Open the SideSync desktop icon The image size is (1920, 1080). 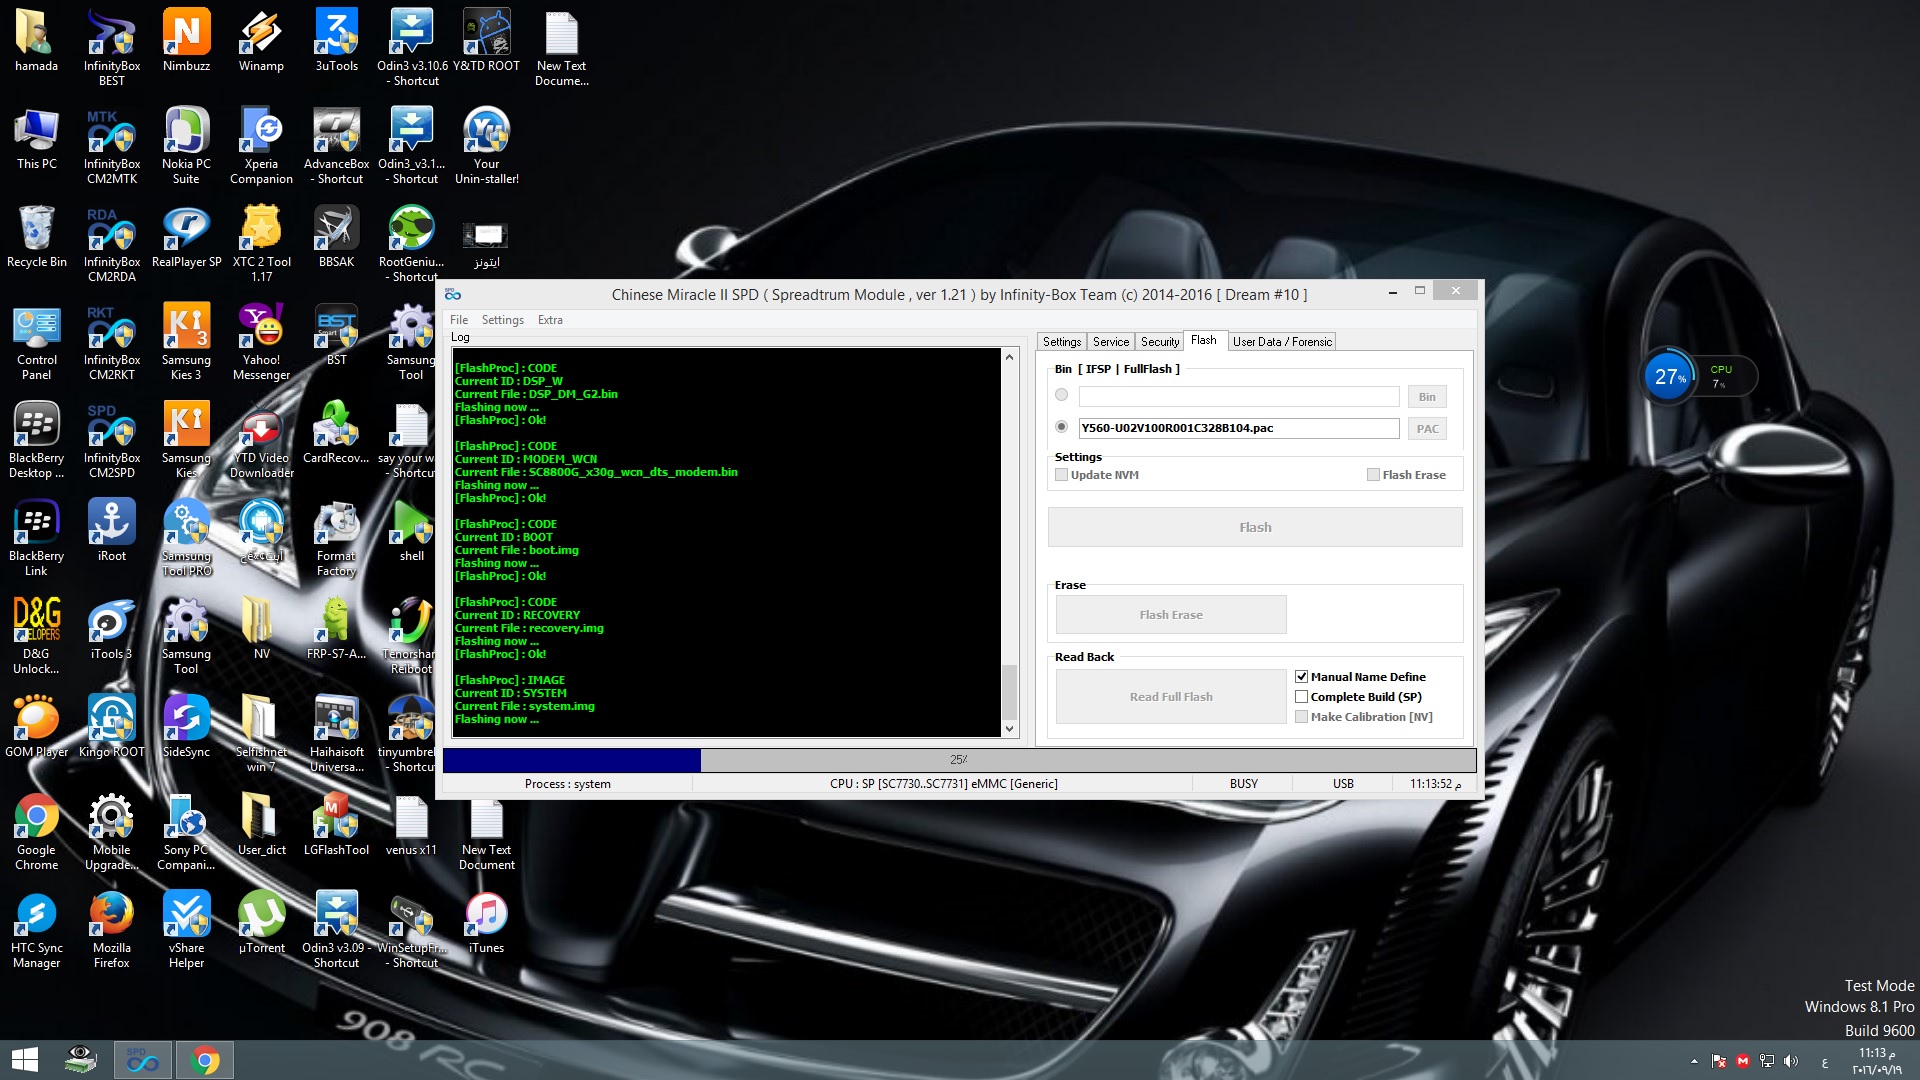coord(186,727)
